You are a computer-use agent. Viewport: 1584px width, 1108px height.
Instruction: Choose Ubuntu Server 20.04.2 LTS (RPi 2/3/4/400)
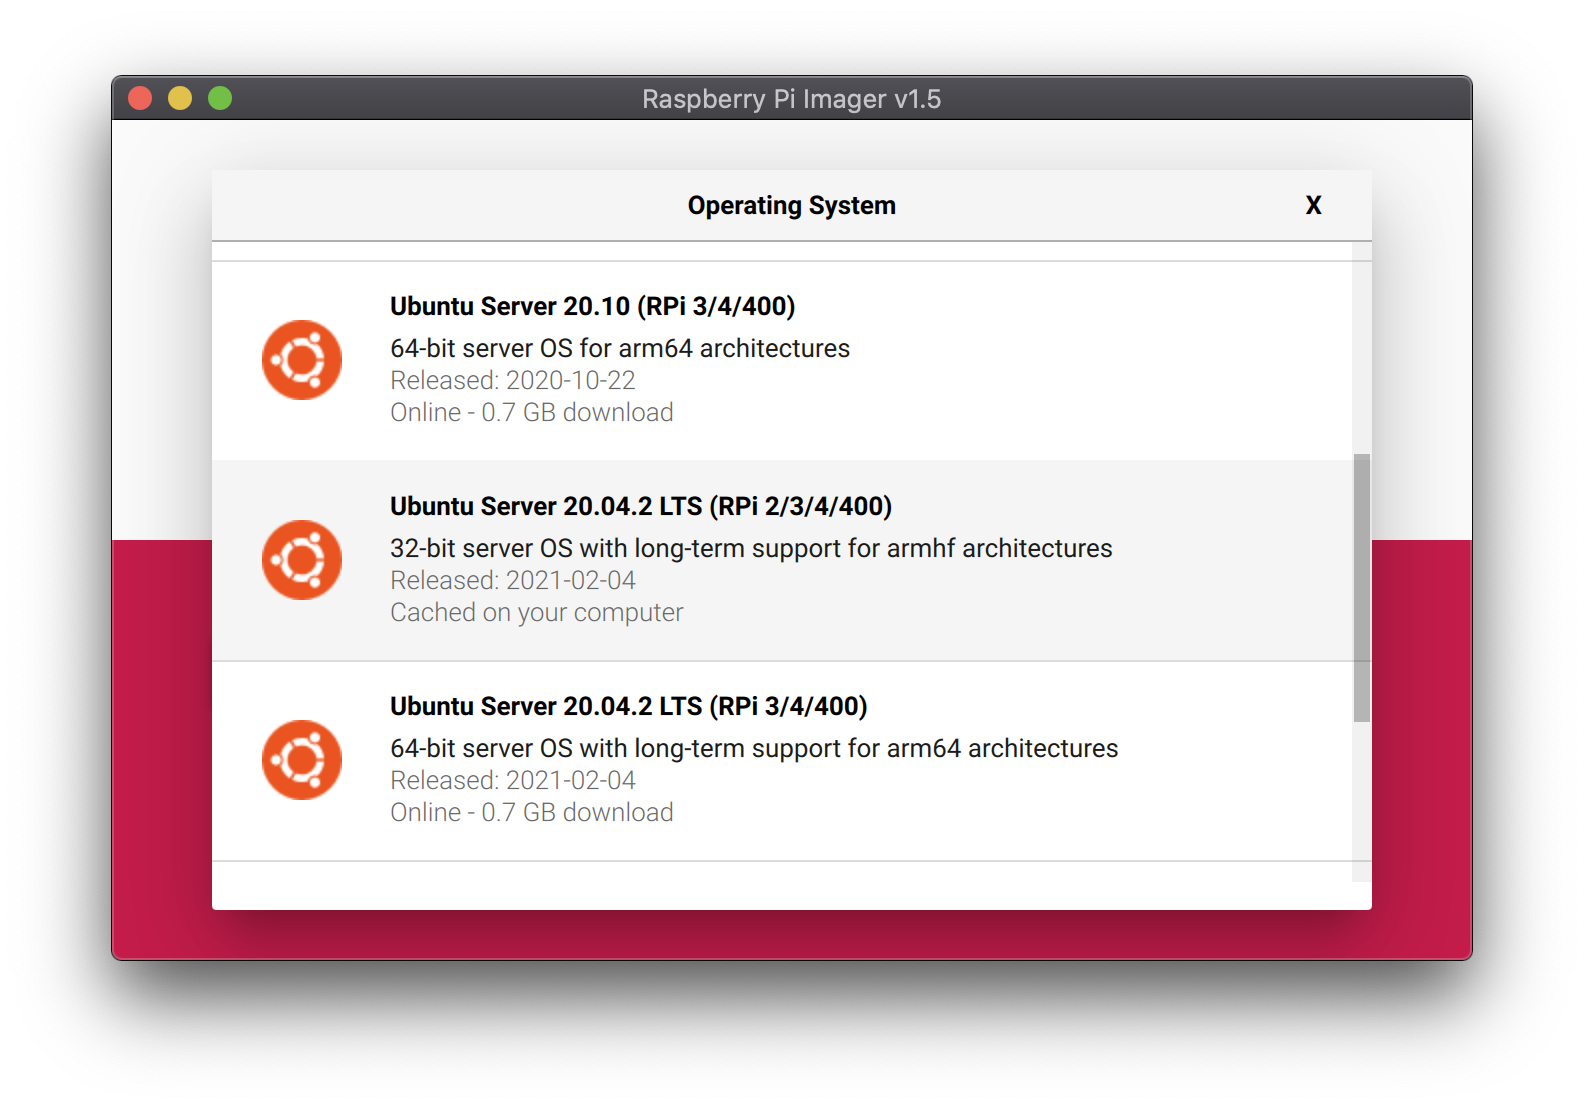click(640, 506)
